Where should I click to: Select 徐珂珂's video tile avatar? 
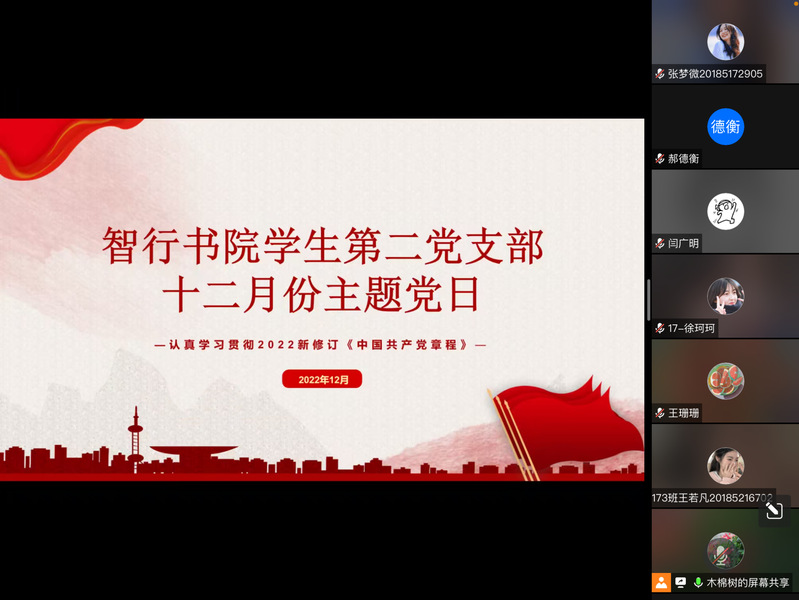point(726,296)
